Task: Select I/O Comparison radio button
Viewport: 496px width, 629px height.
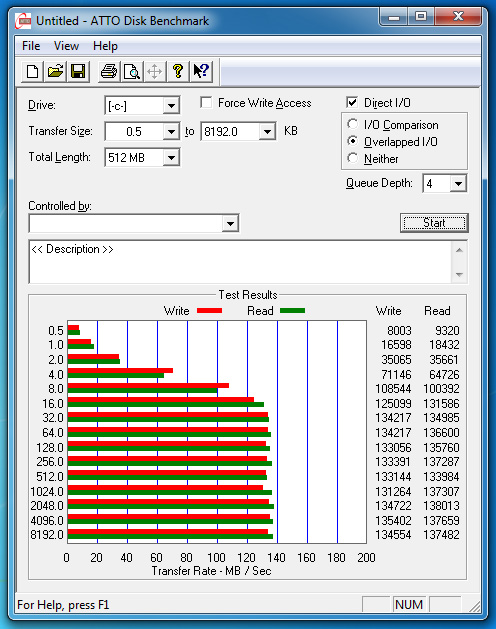Action: pyautogui.click(x=352, y=124)
